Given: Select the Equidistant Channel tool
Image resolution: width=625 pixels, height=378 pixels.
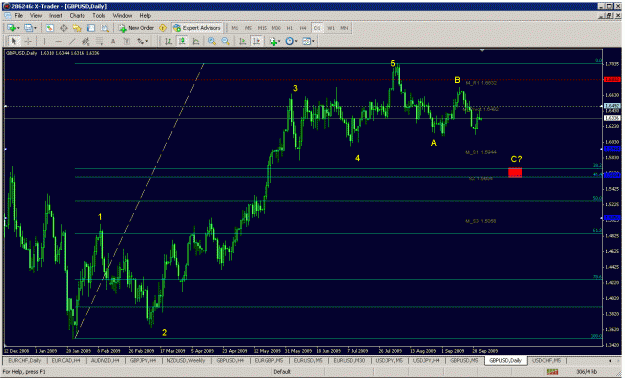Looking at the screenshot, I should (86, 41).
